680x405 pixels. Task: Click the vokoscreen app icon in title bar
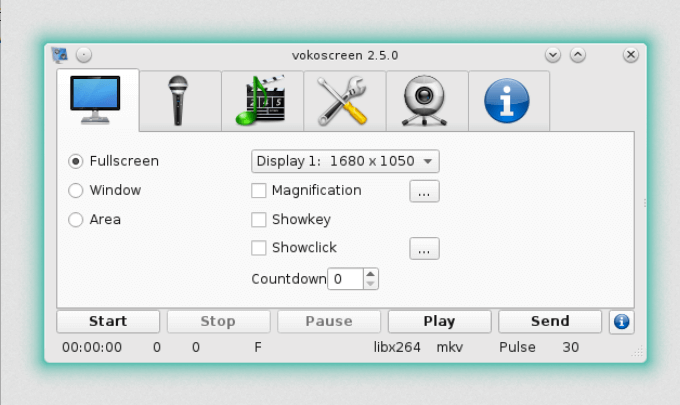coord(61,55)
